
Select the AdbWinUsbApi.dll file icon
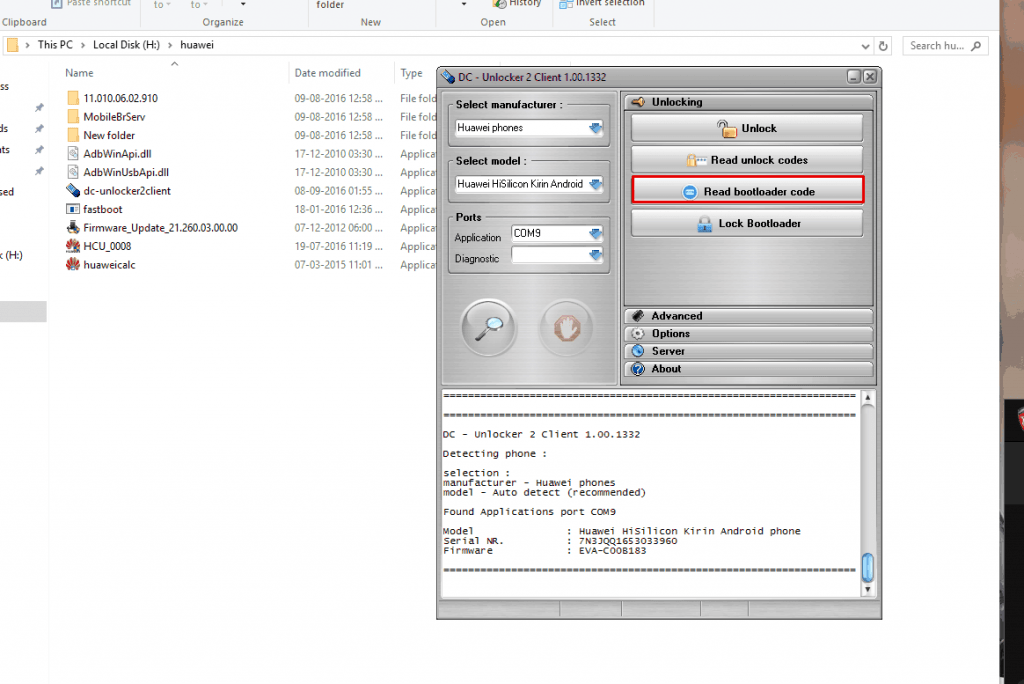(73, 172)
